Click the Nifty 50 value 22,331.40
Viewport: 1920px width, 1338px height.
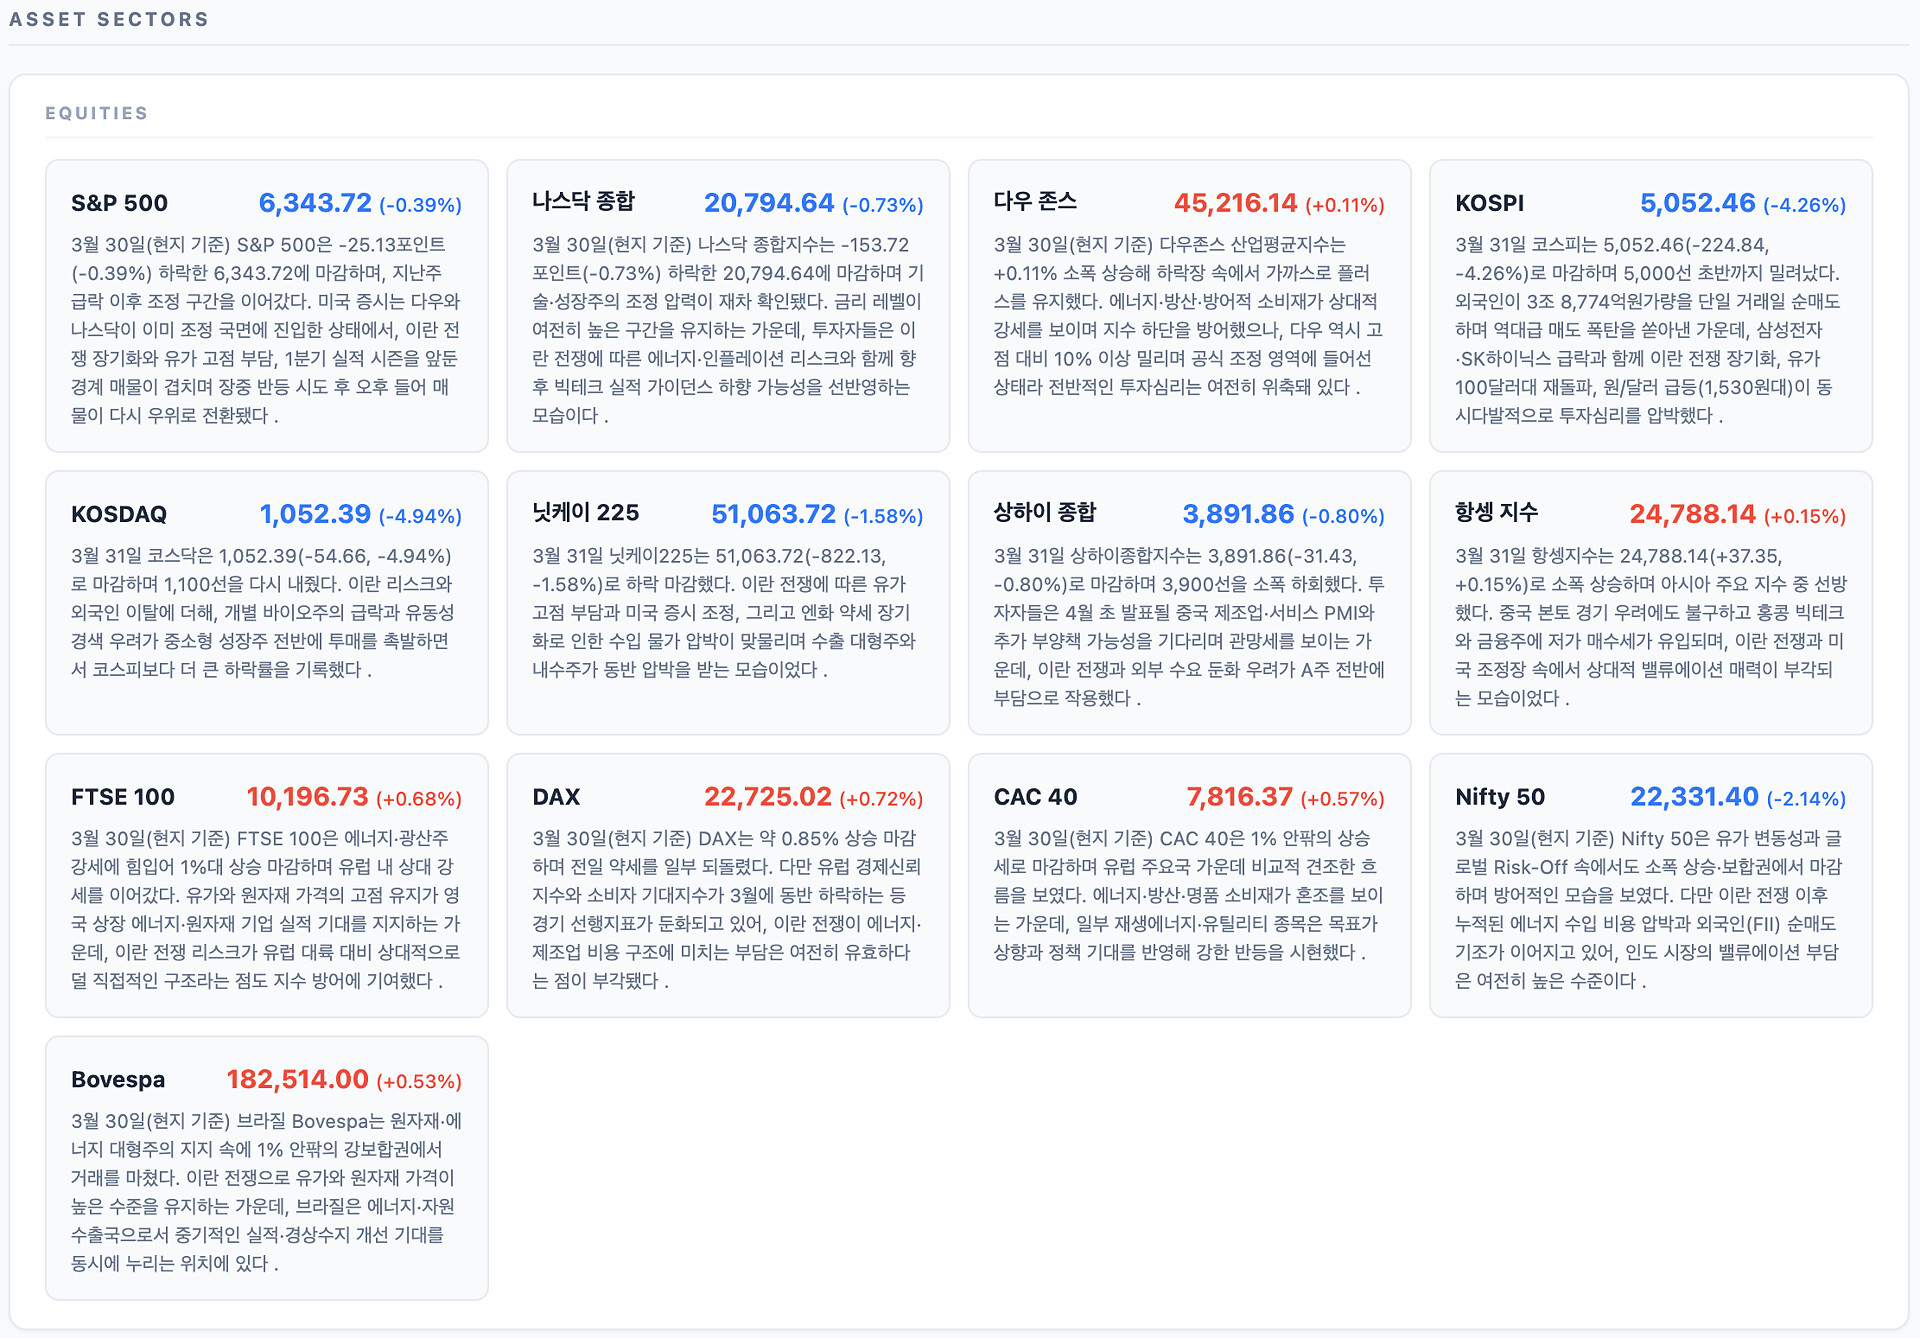(1694, 797)
